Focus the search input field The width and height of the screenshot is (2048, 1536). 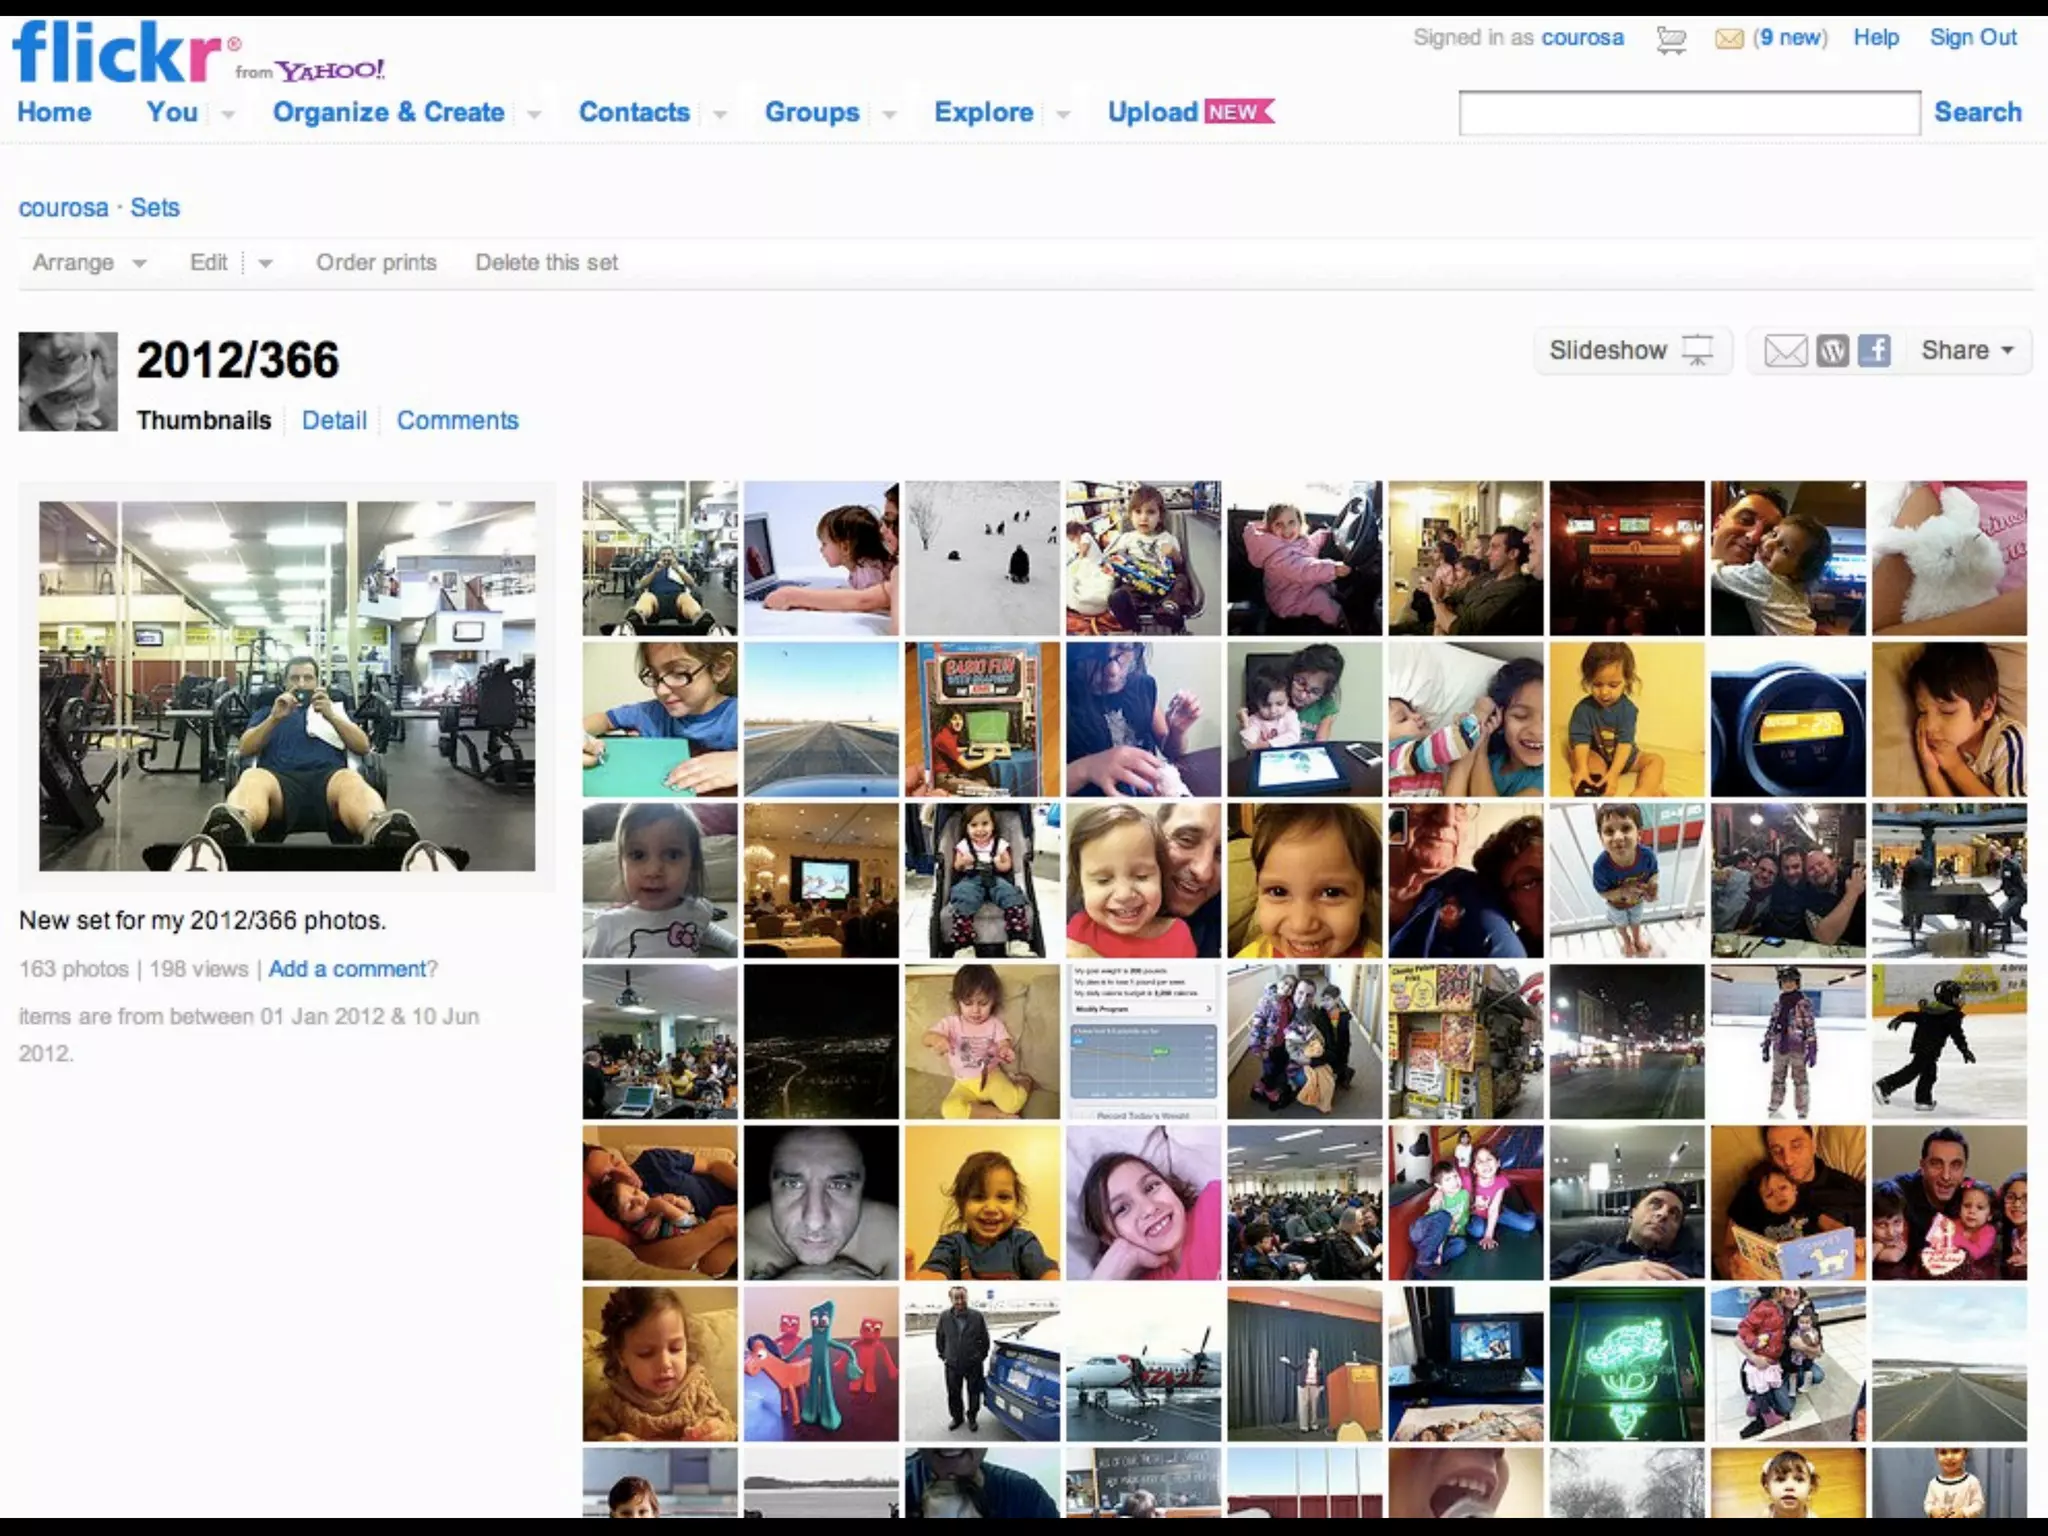coord(1689,113)
